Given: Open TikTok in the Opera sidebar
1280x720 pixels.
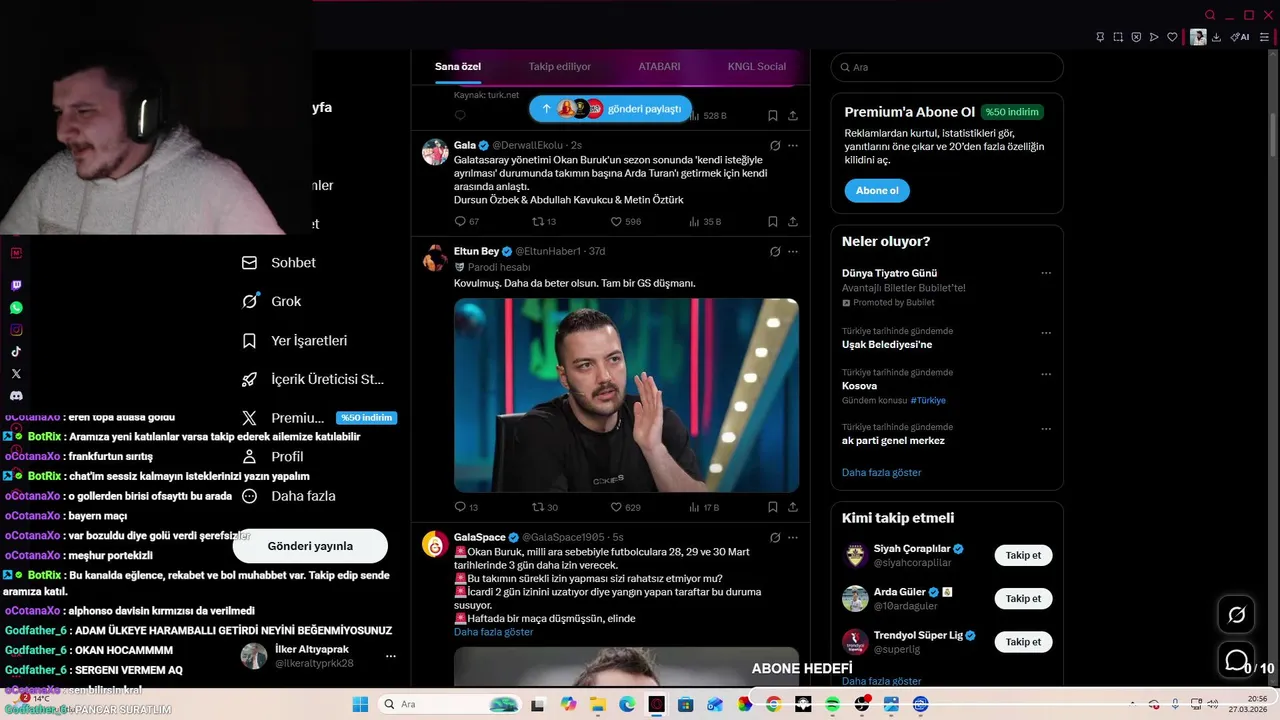Looking at the screenshot, I should (x=16, y=352).
